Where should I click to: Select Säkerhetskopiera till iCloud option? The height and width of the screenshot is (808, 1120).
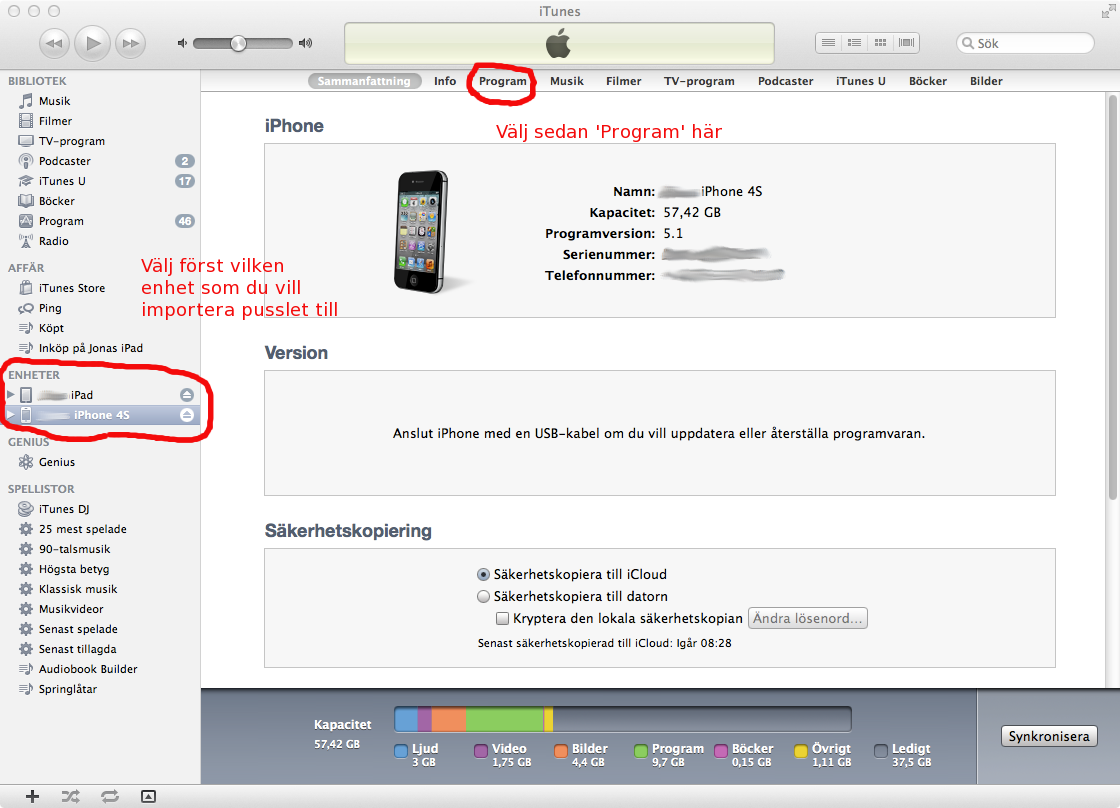484,574
